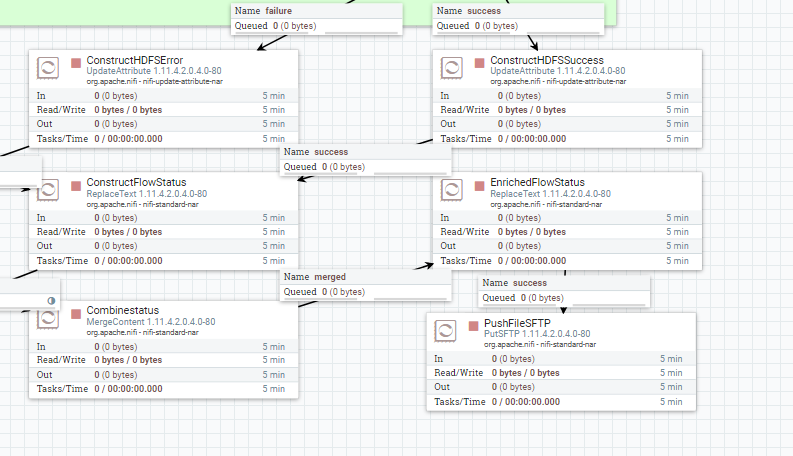Image resolution: width=793 pixels, height=456 pixels.
Task: Click MergeContent version text under Combinestatus
Action: (x=151, y=322)
